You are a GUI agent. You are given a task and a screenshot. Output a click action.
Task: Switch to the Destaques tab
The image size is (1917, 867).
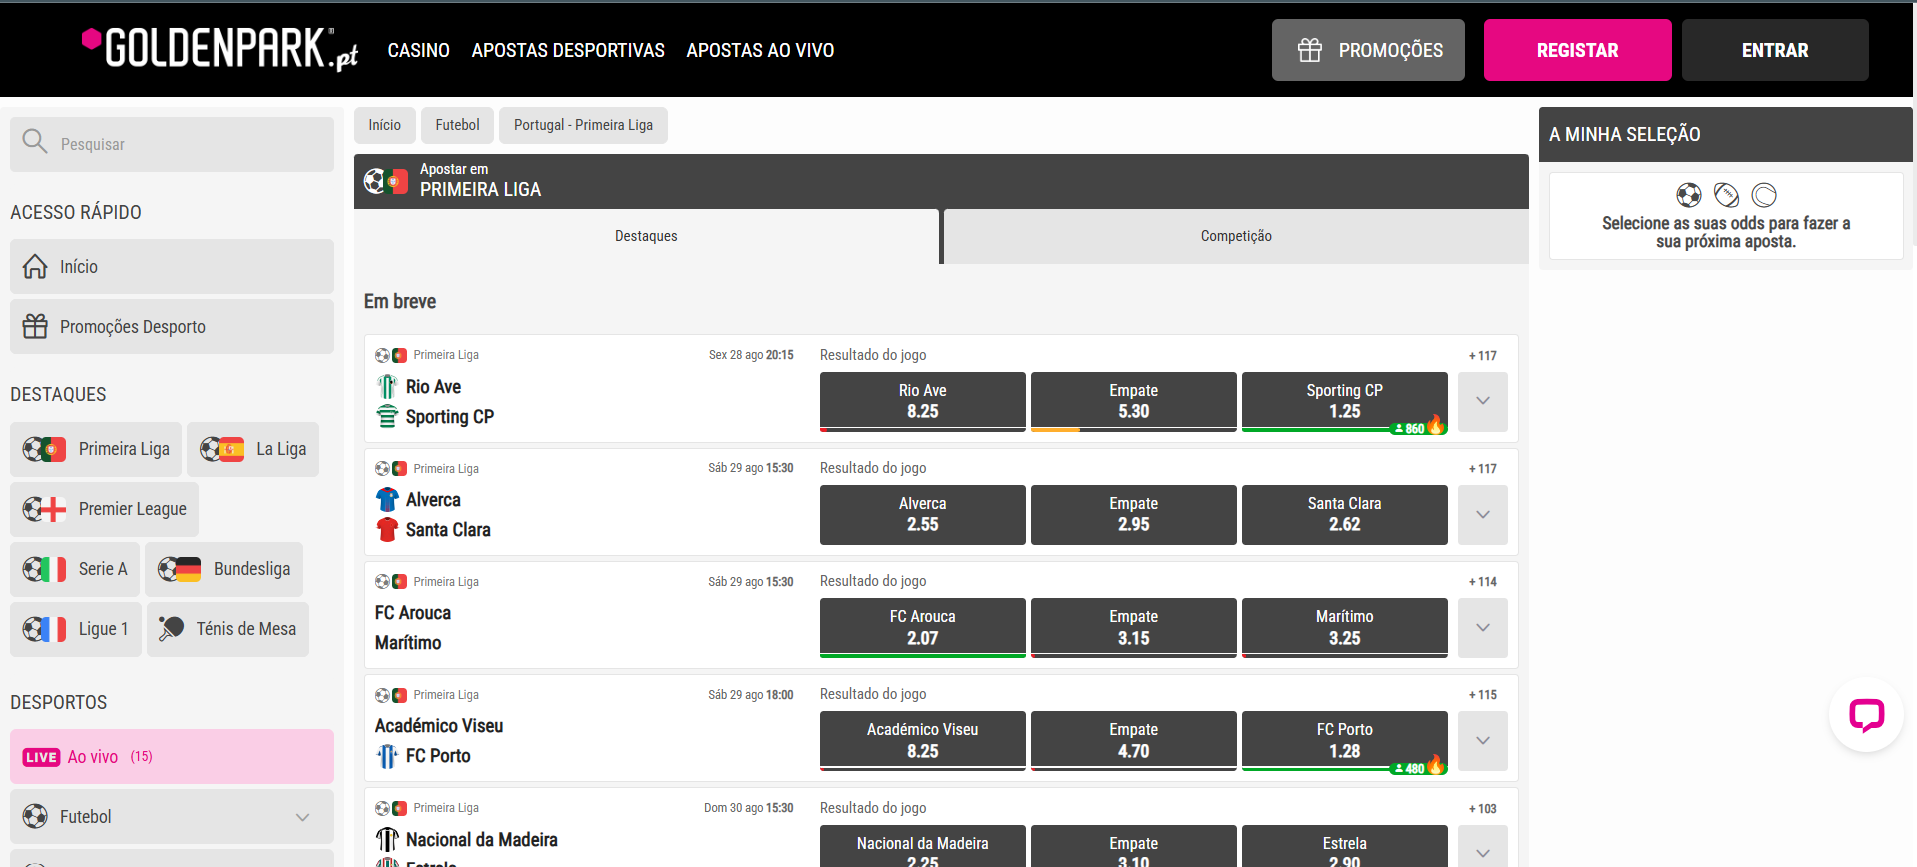coord(646,236)
